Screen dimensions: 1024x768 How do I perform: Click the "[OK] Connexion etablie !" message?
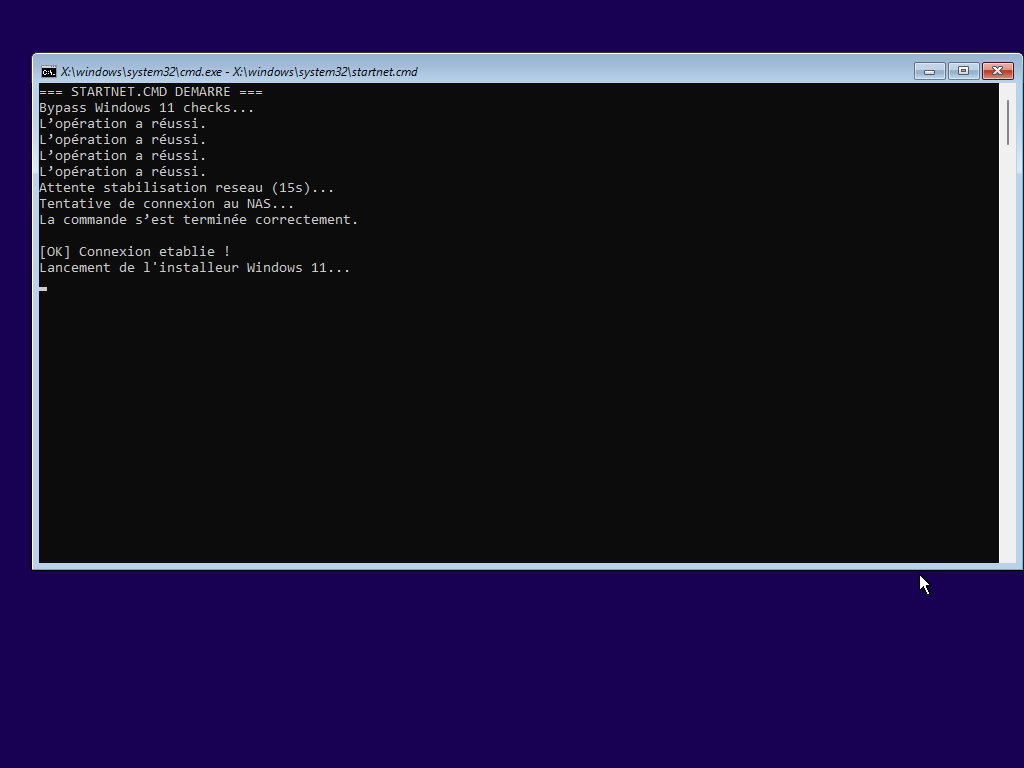134,252
